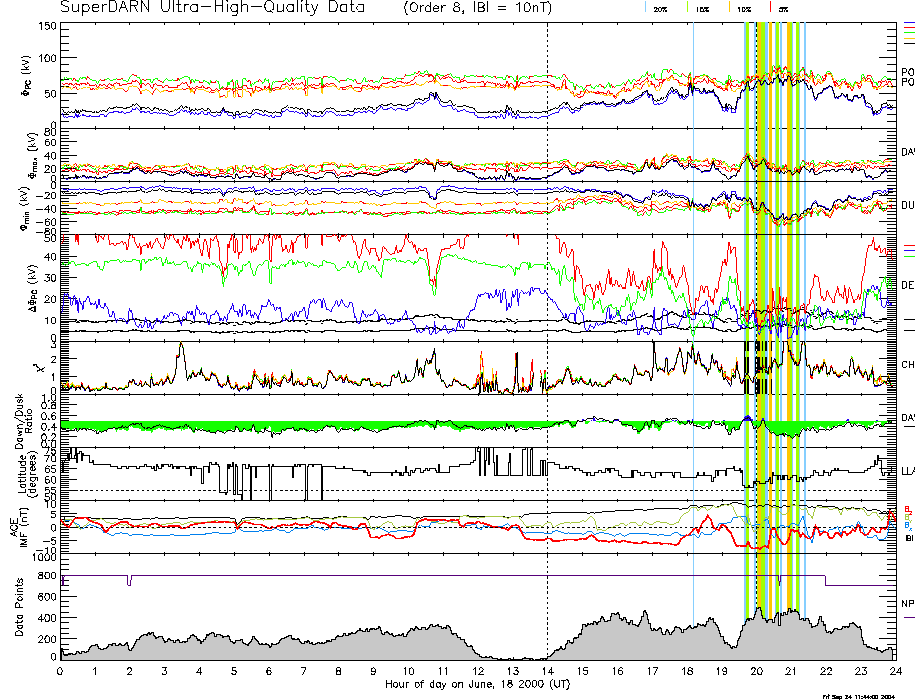Click the chi-squared spike near hour 3.5

coord(181,352)
